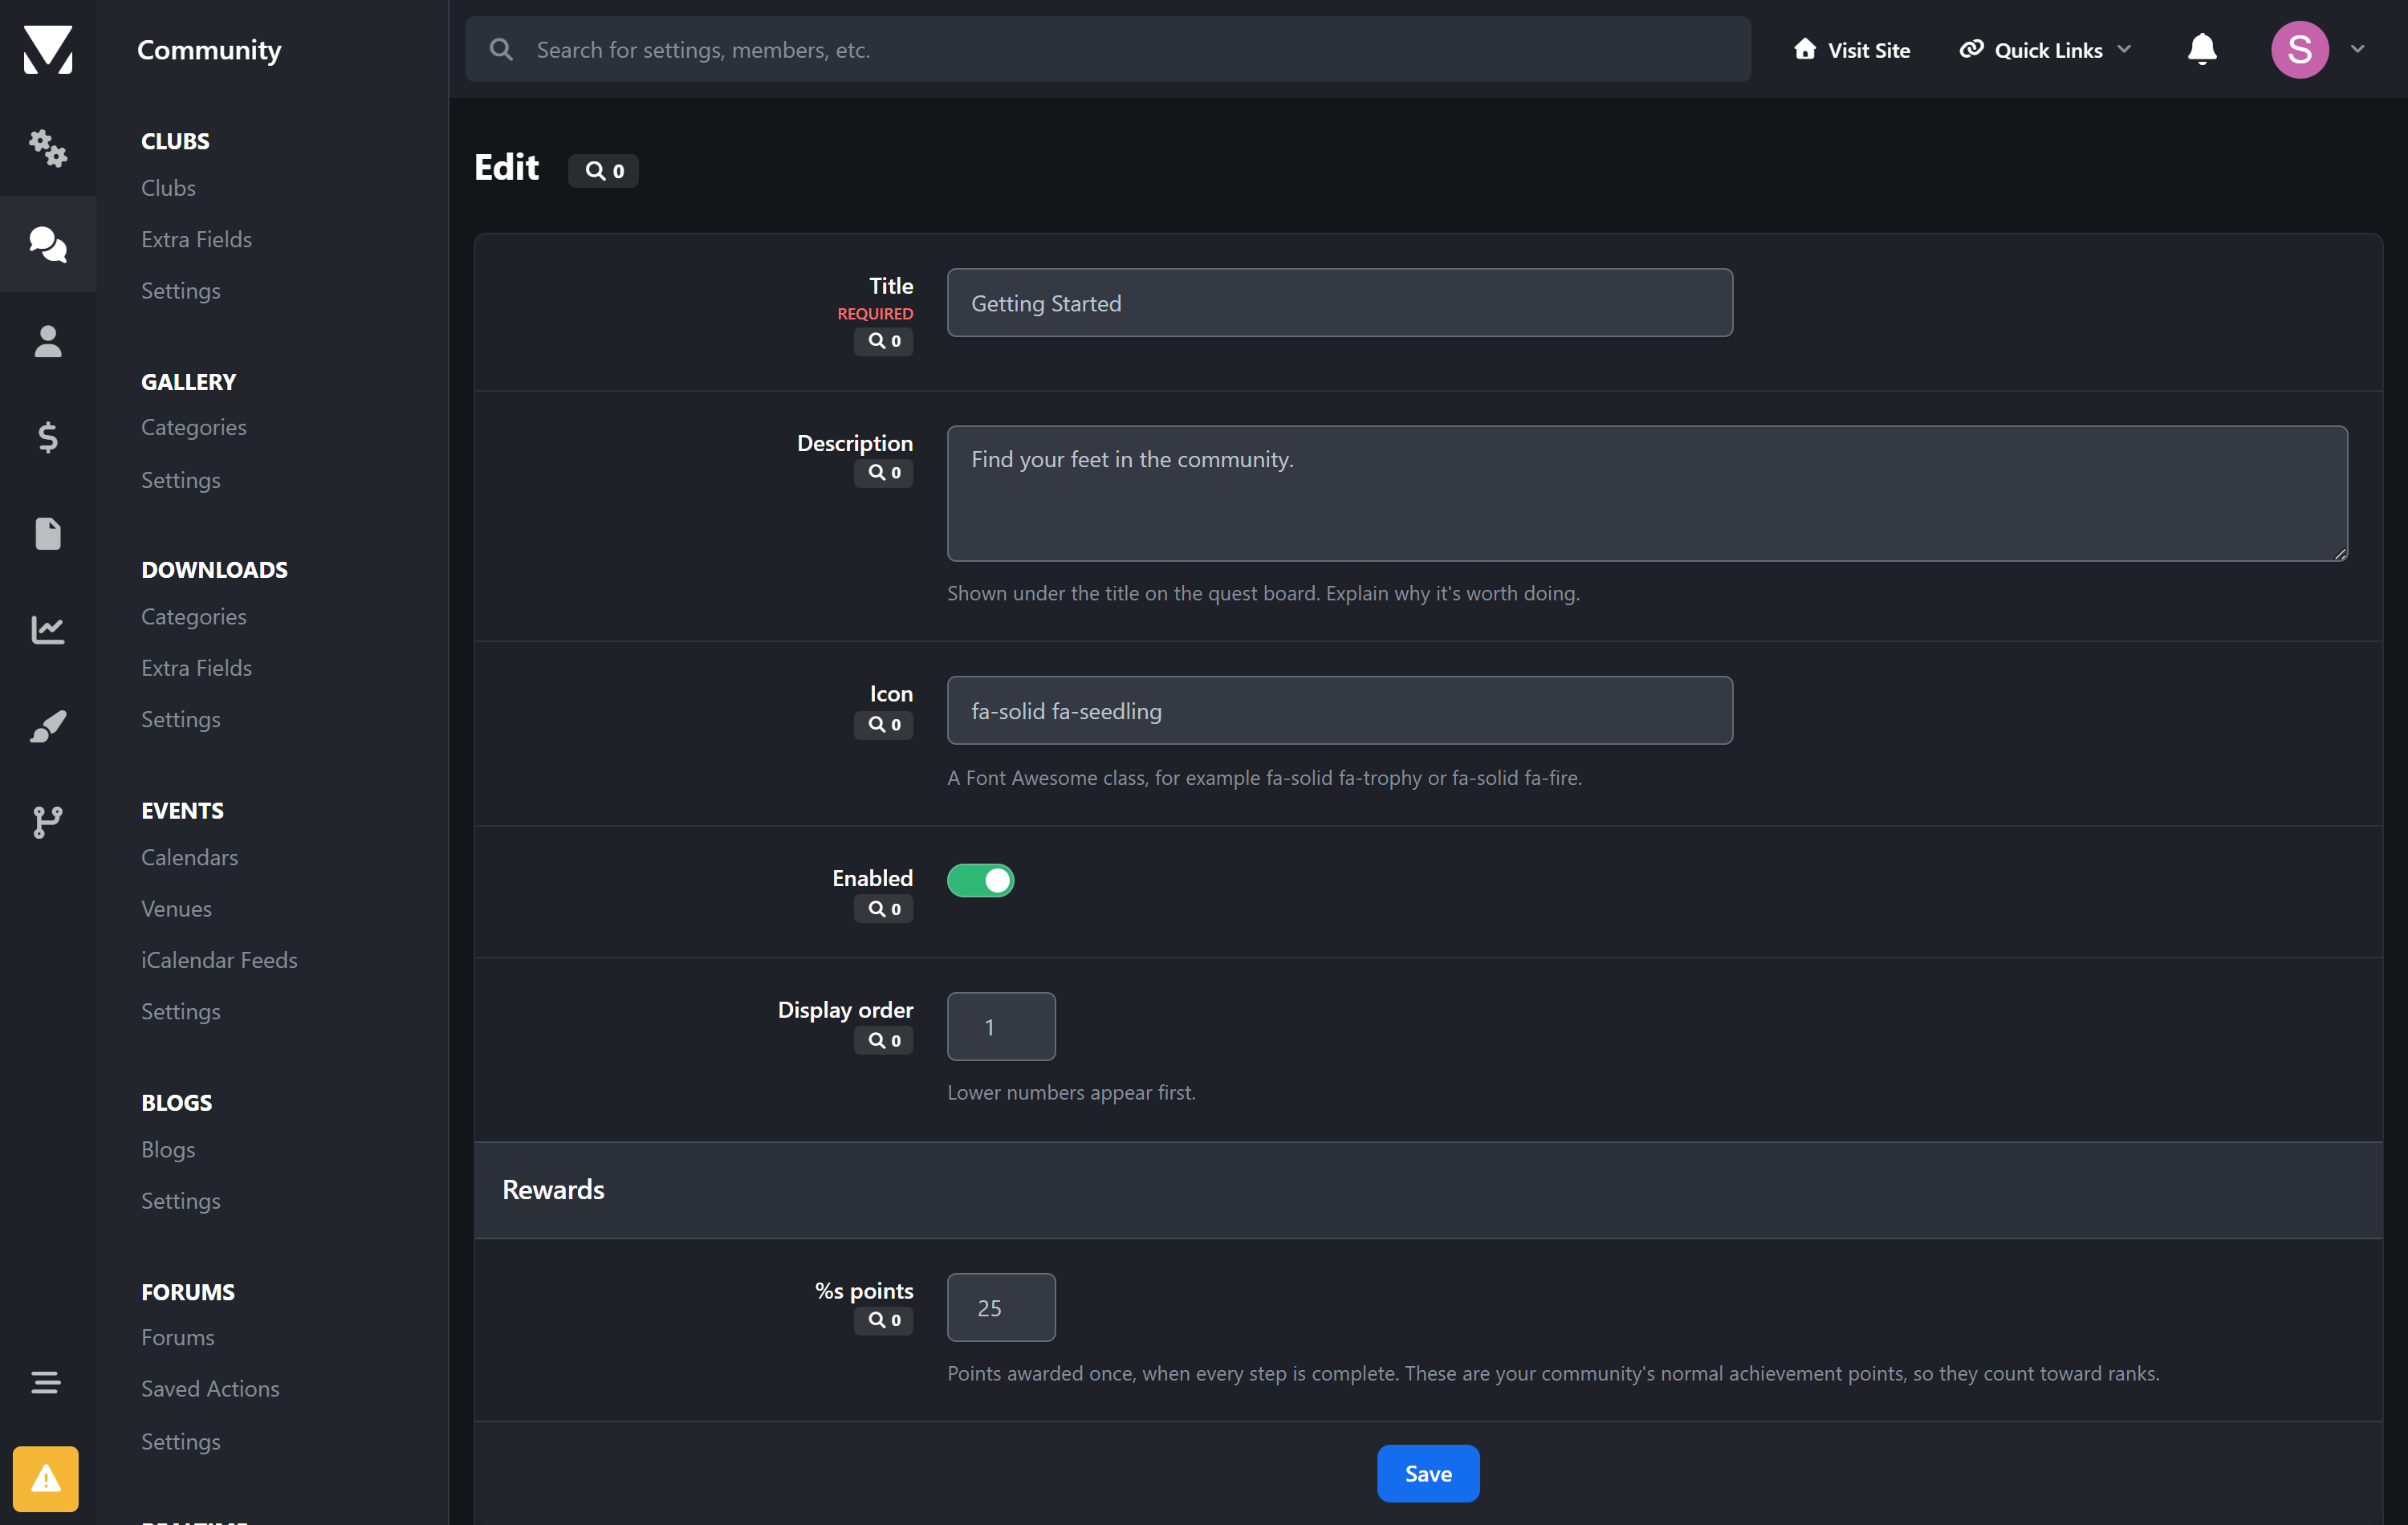2408x1525 pixels.
Task: Open Venues under Events
Action: (177, 908)
